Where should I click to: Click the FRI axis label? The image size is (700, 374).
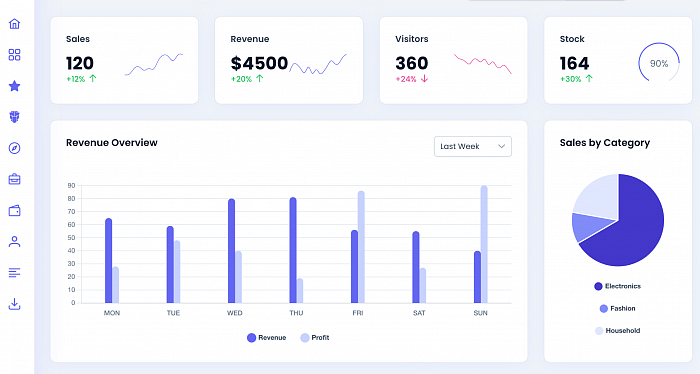pos(358,313)
